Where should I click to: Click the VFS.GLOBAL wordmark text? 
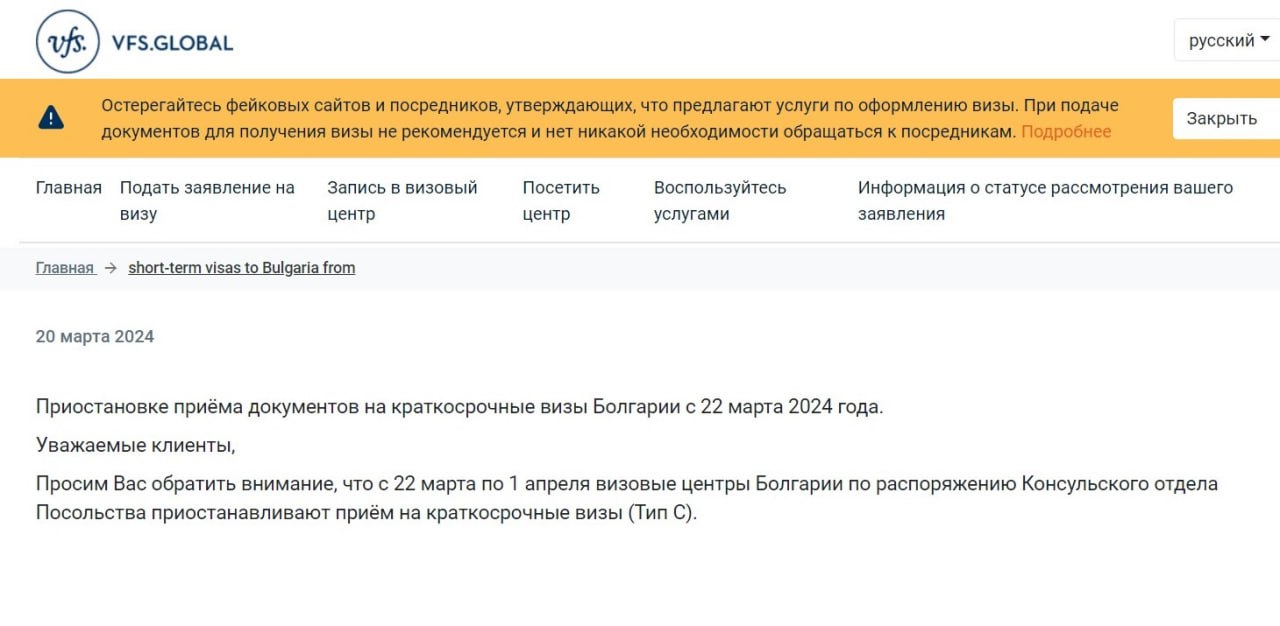click(173, 43)
